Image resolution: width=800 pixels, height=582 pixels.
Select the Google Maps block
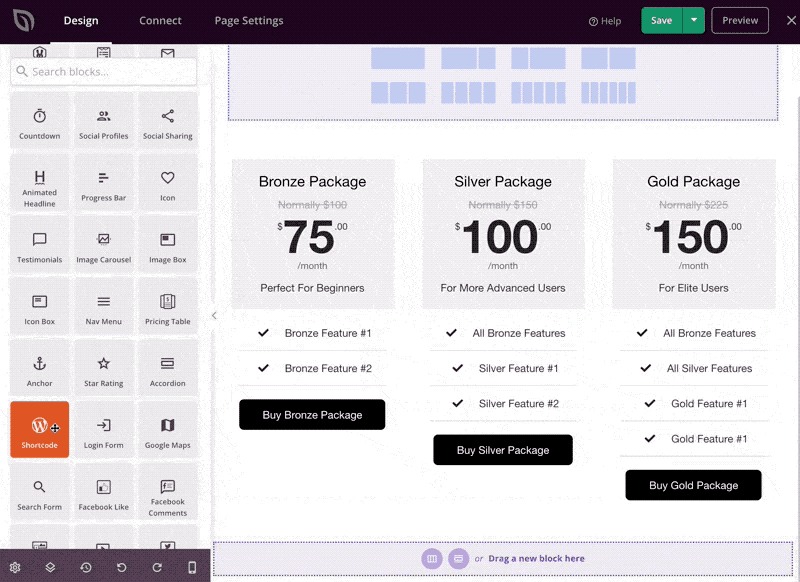click(x=167, y=431)
